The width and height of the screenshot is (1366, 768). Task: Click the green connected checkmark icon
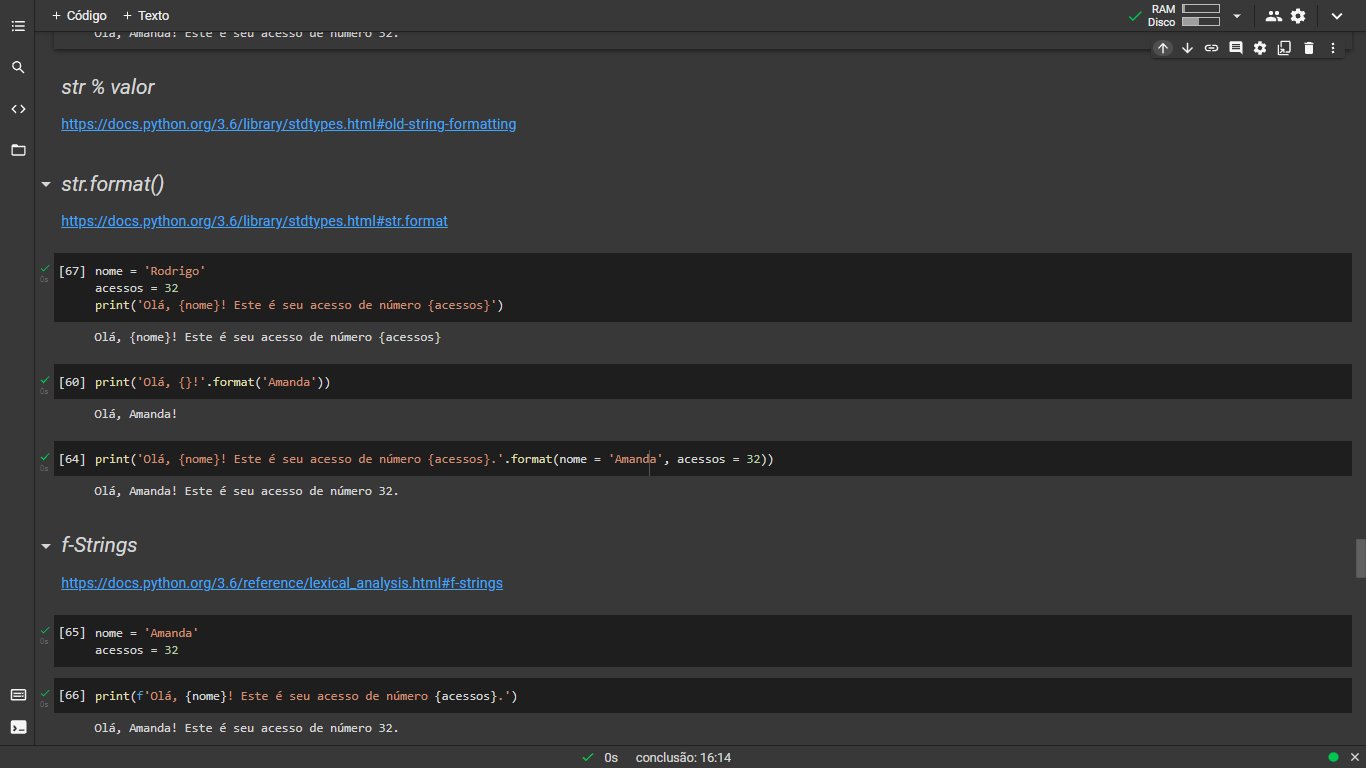click(1135, 16)
